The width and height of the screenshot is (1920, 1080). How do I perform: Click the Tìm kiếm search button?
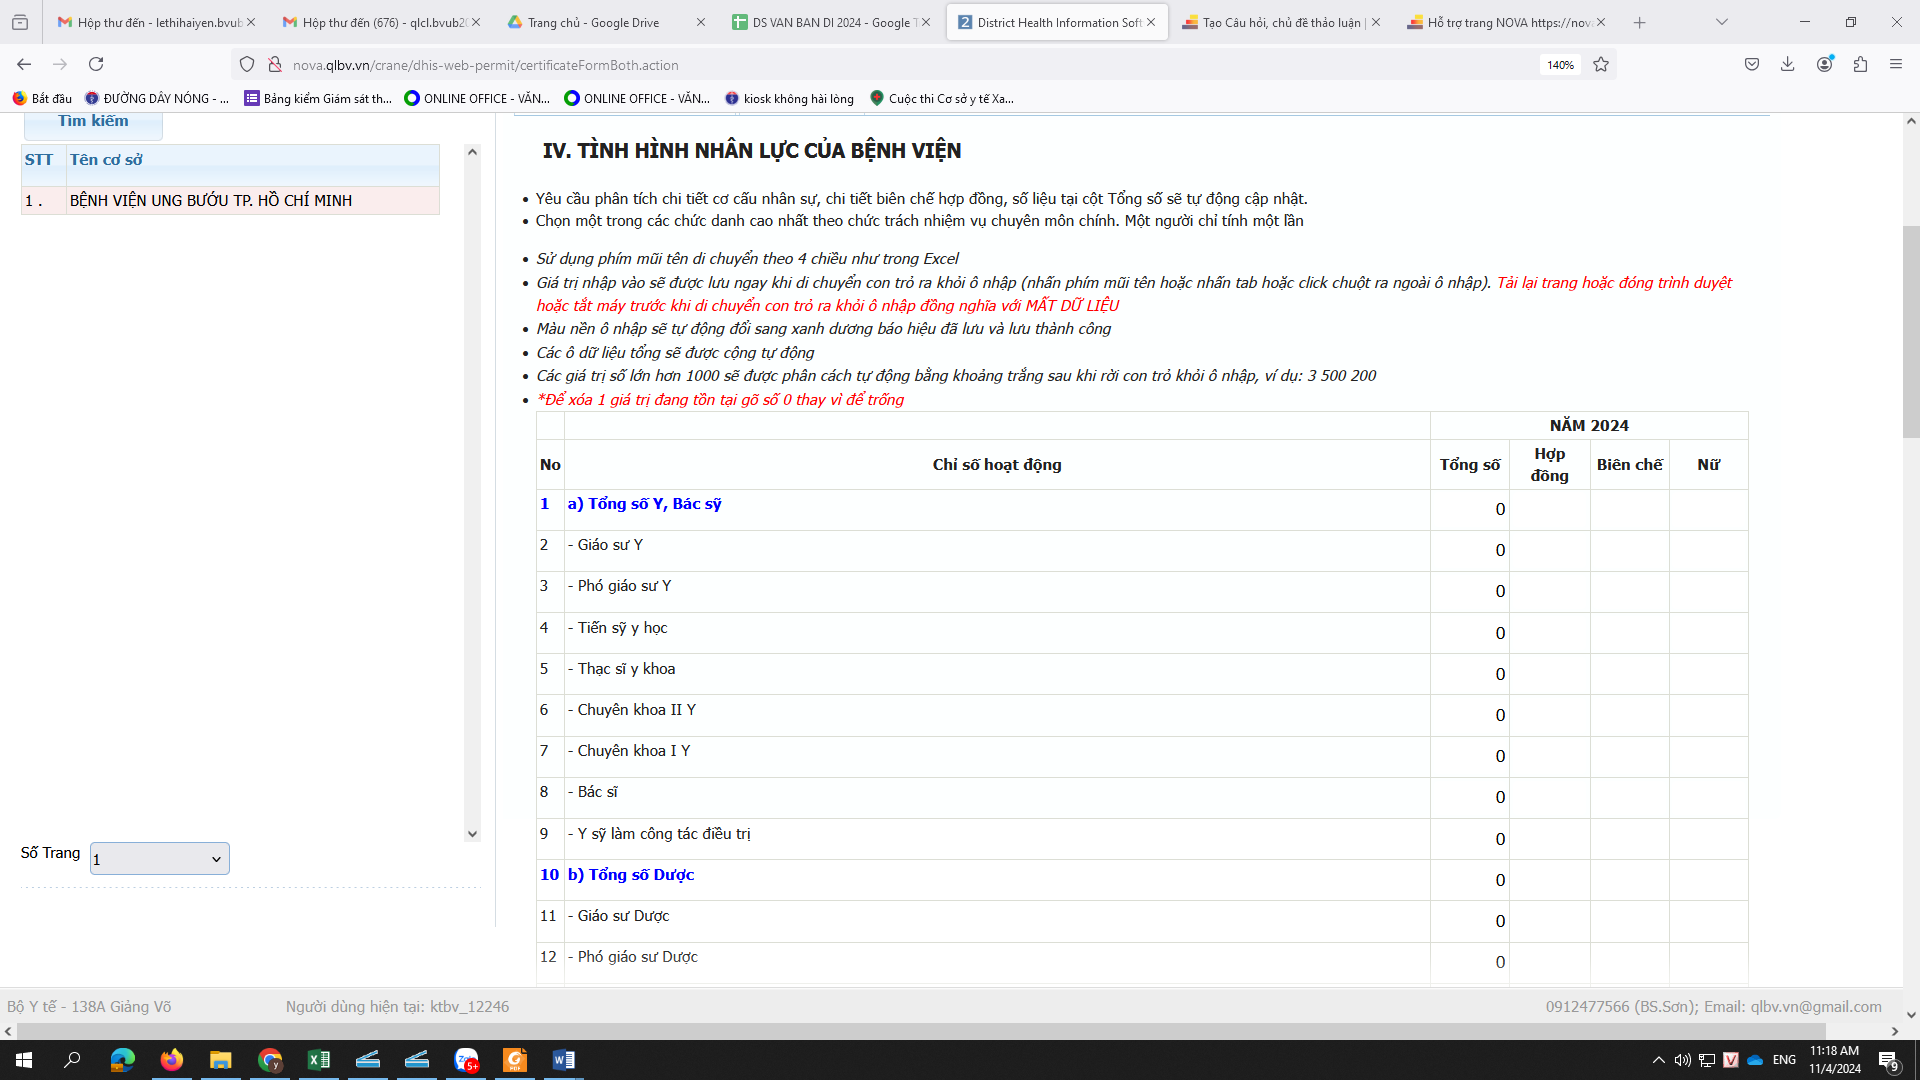coord(93,122)
